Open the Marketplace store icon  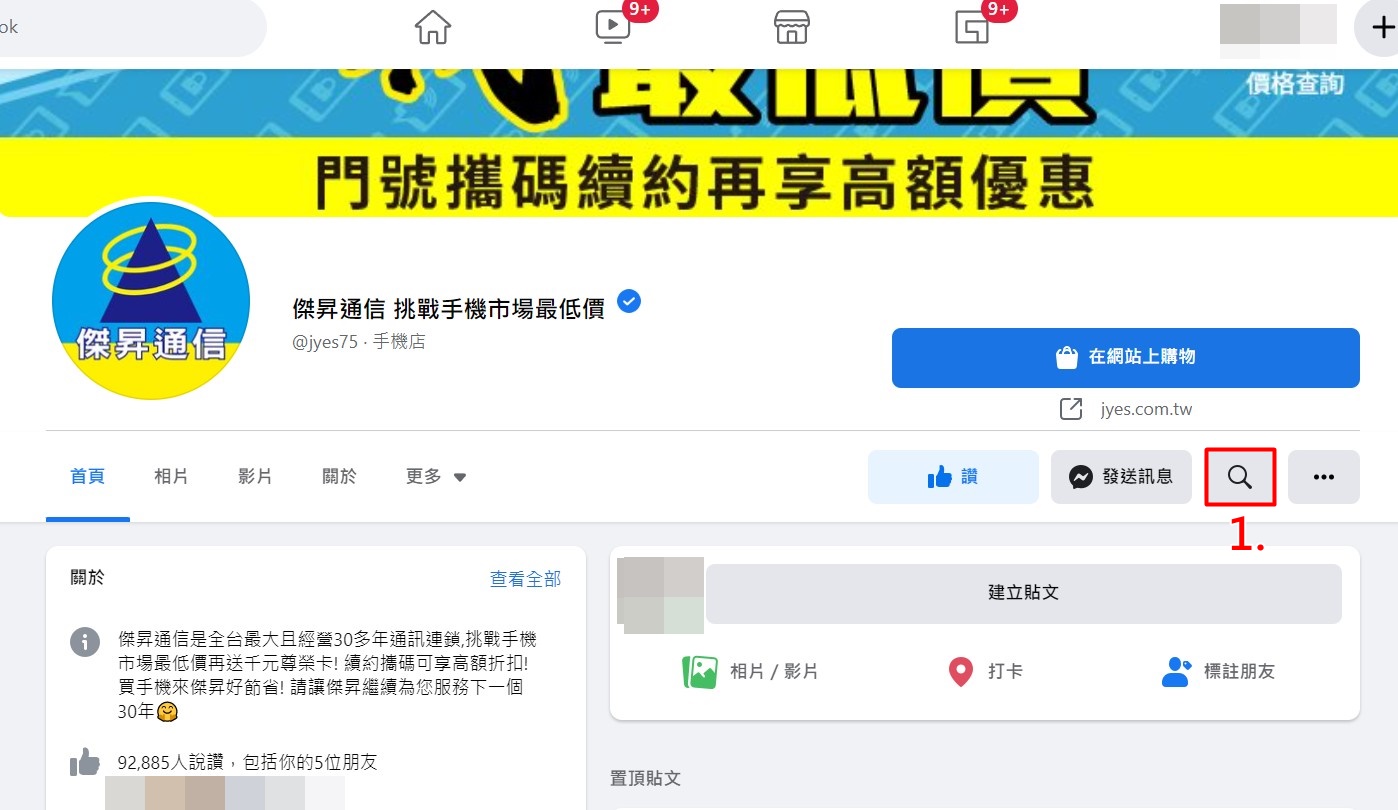pyautogui.click(x=792, y=27)
